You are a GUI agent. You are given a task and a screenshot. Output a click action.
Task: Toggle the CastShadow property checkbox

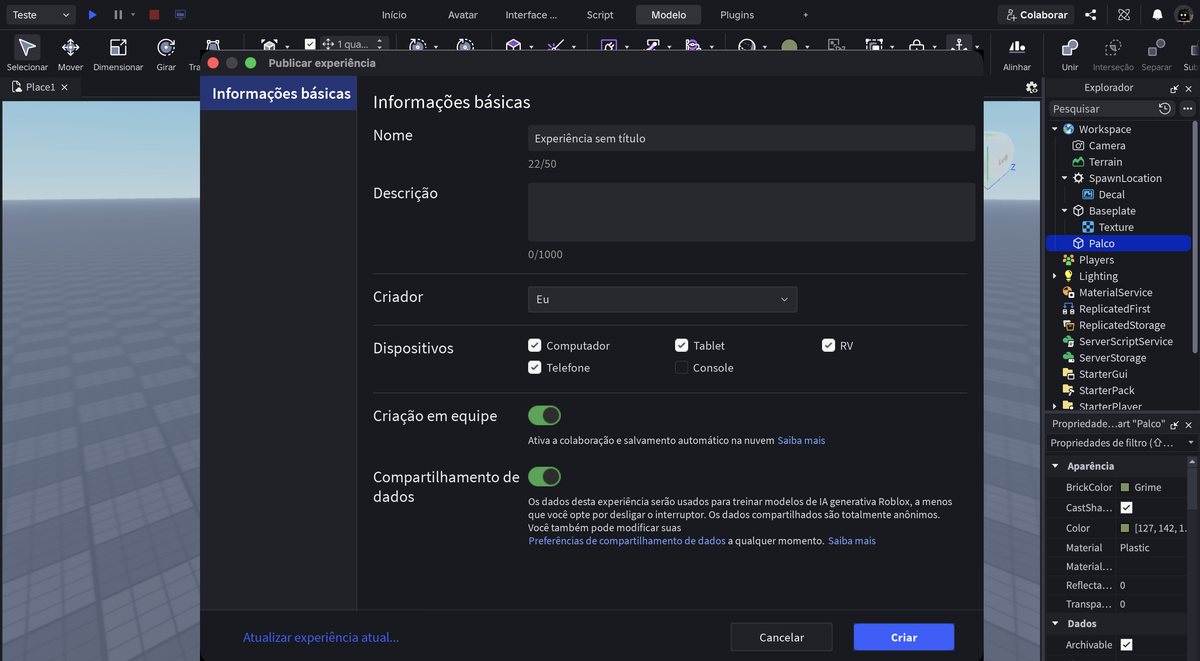(1127, 508)
